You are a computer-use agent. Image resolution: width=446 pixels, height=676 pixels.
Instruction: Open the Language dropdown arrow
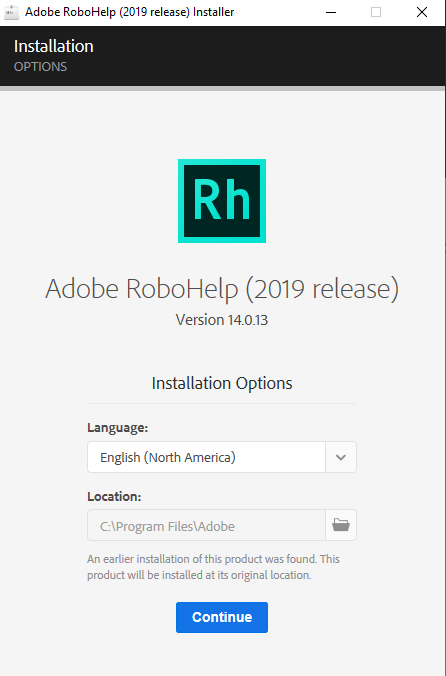tap(341, 457)
